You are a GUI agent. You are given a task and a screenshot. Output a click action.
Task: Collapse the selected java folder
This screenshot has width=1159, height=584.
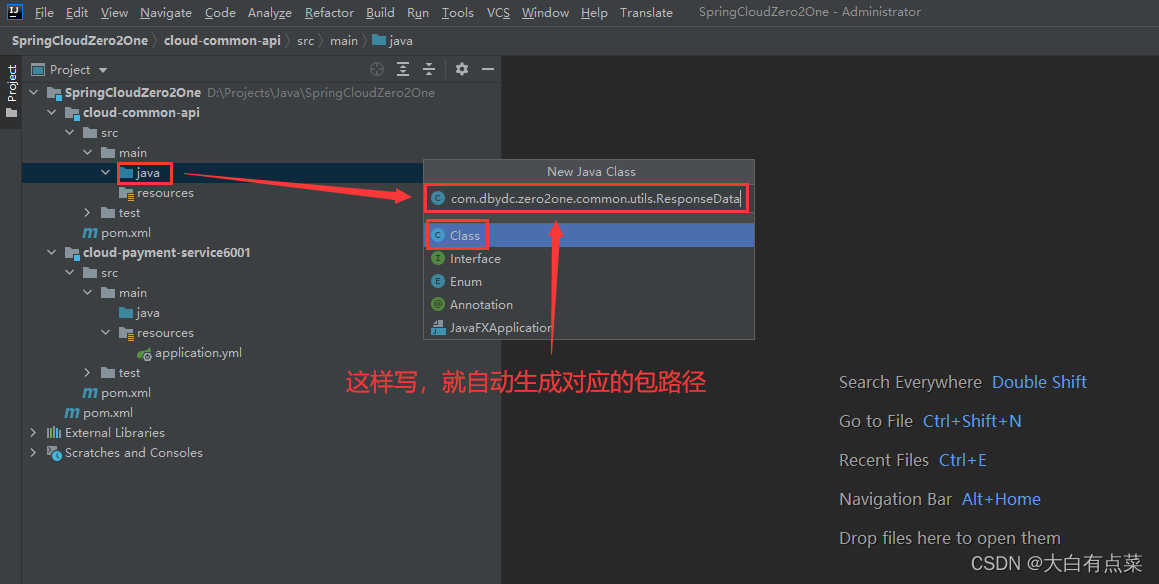[x=106, y=172]
